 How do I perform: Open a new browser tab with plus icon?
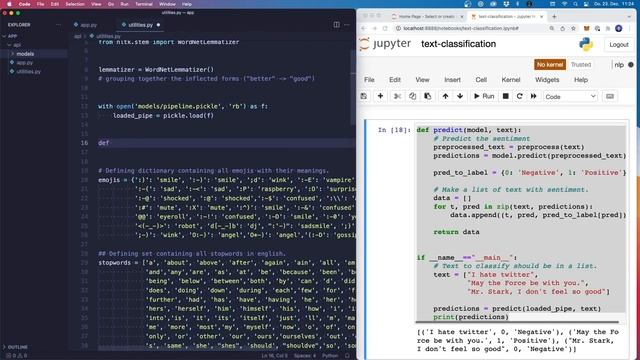click(x=554, y=16)
